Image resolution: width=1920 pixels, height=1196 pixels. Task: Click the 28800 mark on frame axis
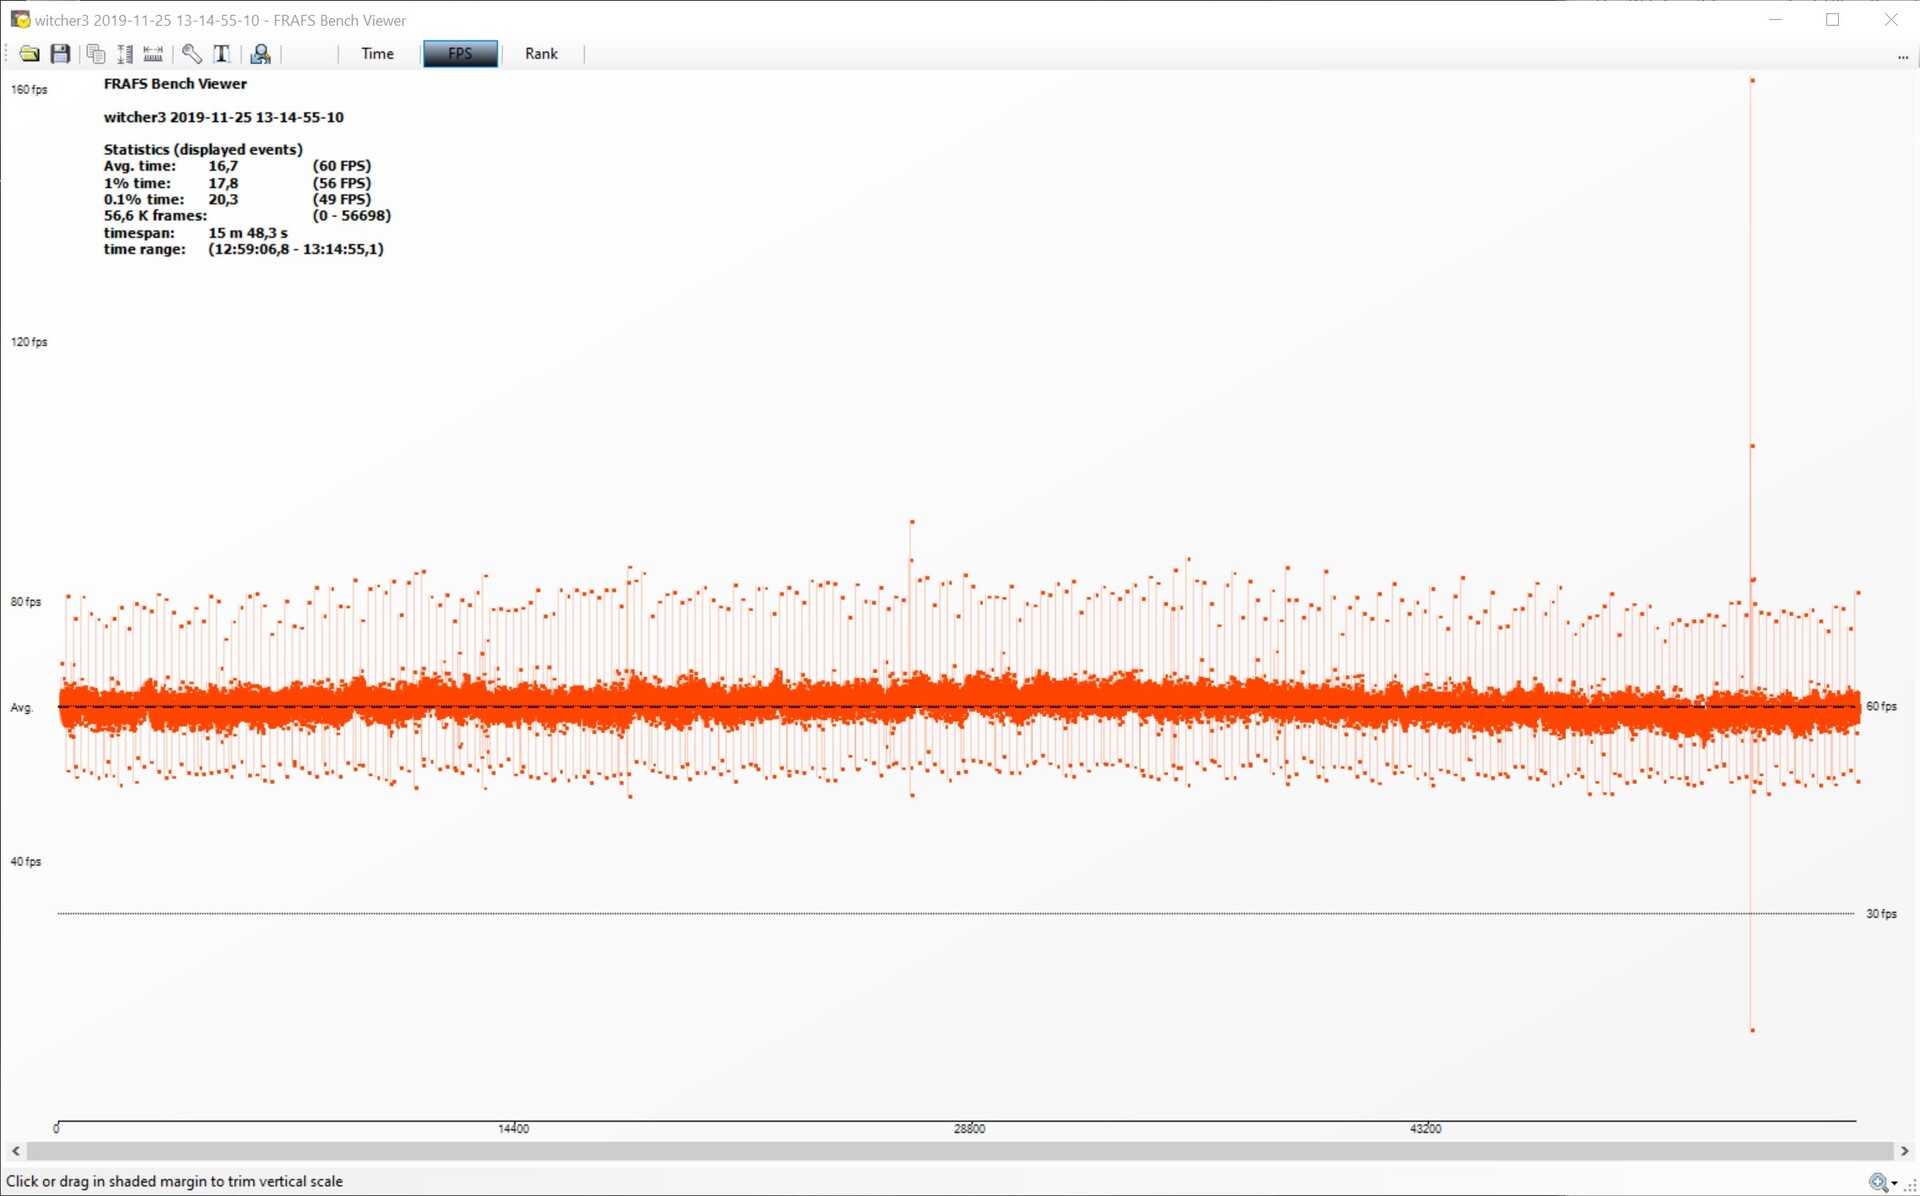coord(969,1128)
